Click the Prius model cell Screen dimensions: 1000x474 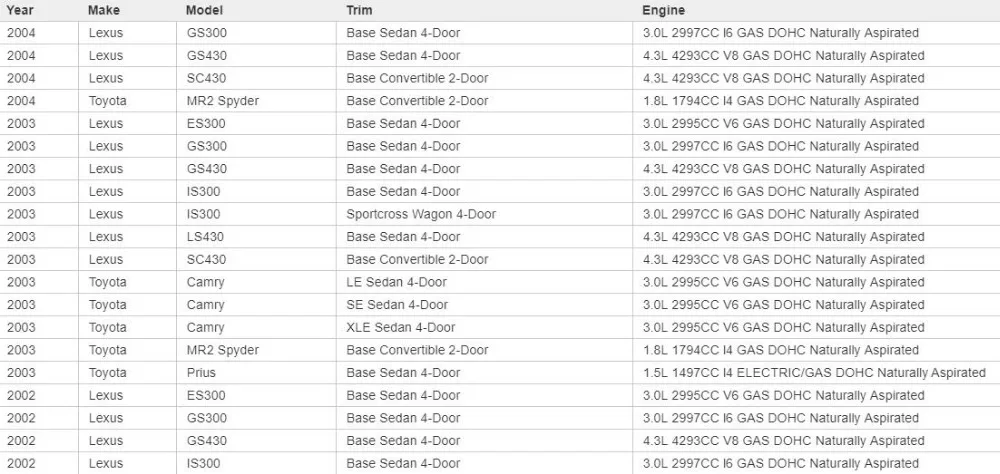click(256, 373)
